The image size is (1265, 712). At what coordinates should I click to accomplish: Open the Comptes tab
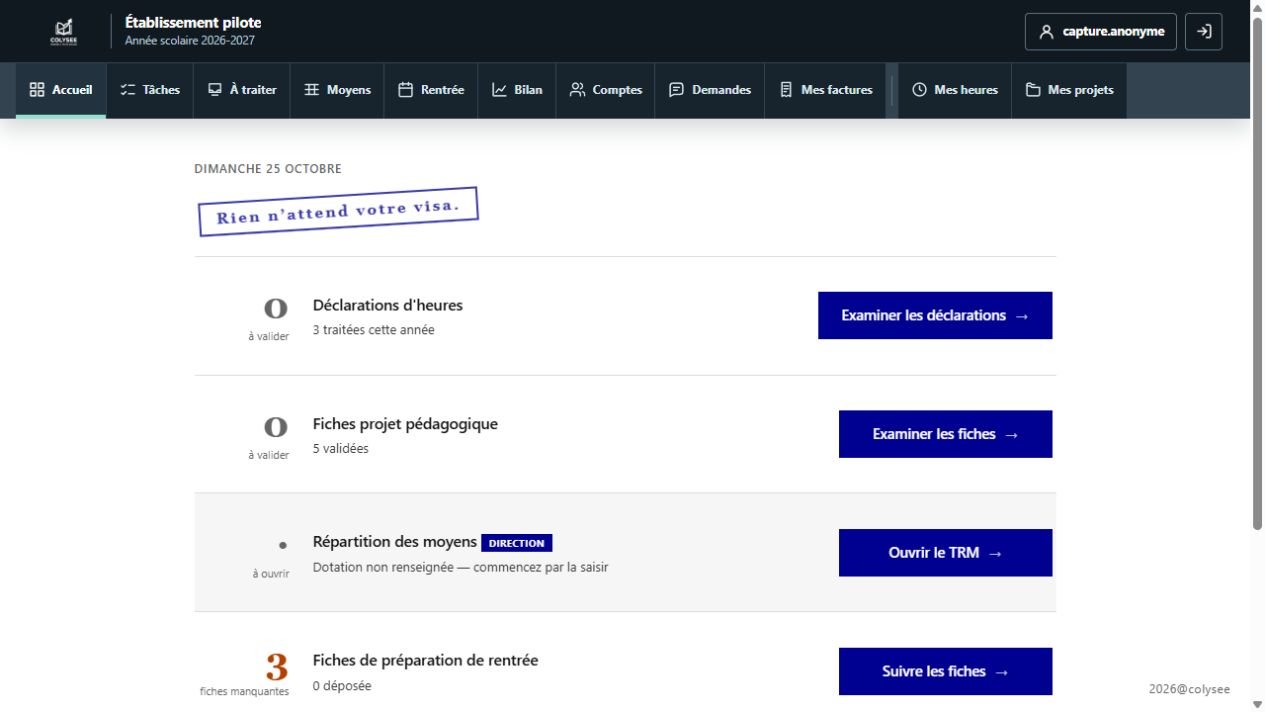[606, 90]
